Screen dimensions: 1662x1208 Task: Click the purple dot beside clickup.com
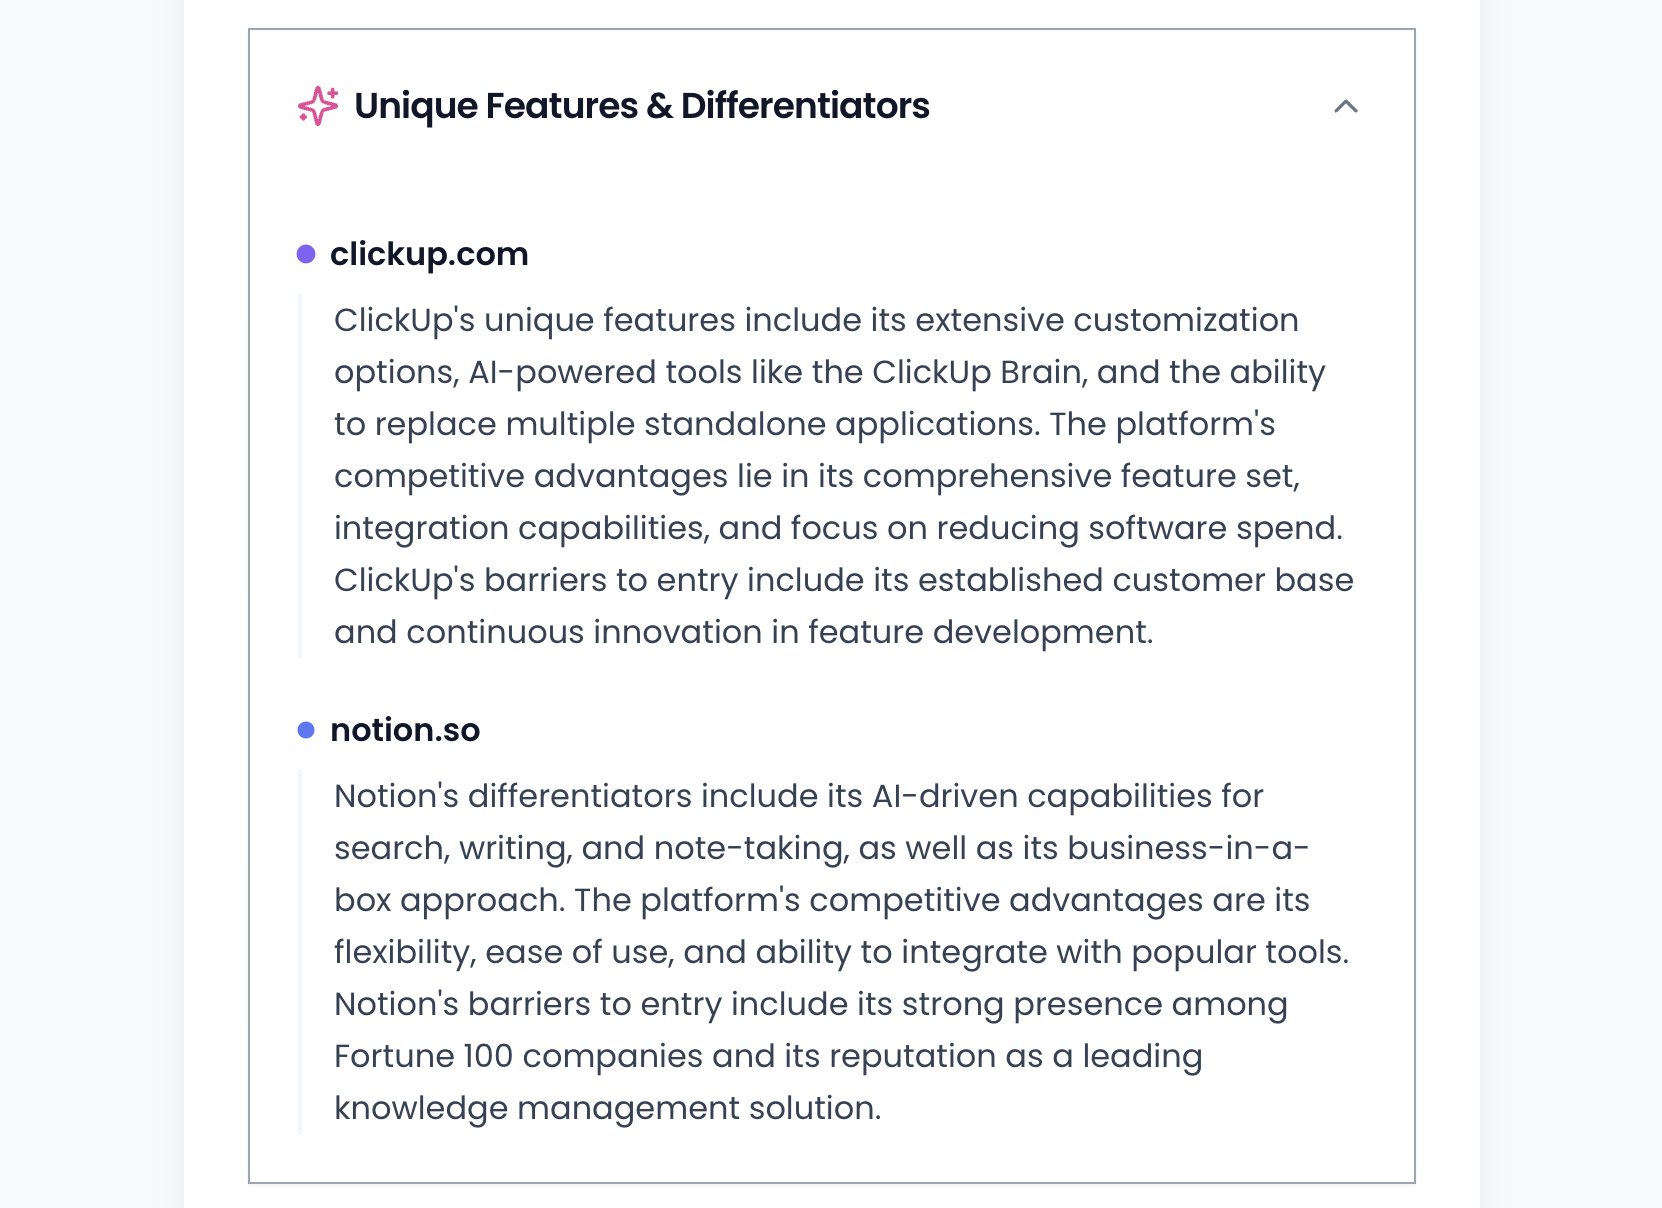[306, 255]
